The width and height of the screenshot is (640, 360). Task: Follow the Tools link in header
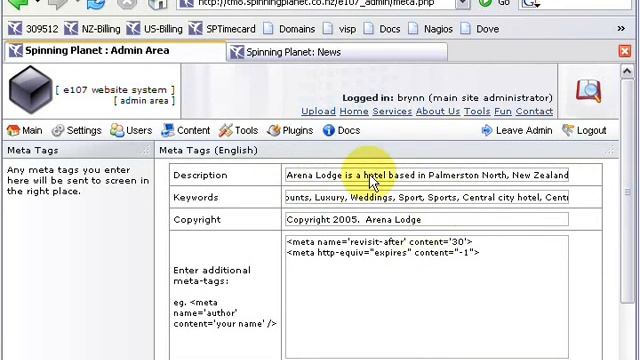pos(477,111)
